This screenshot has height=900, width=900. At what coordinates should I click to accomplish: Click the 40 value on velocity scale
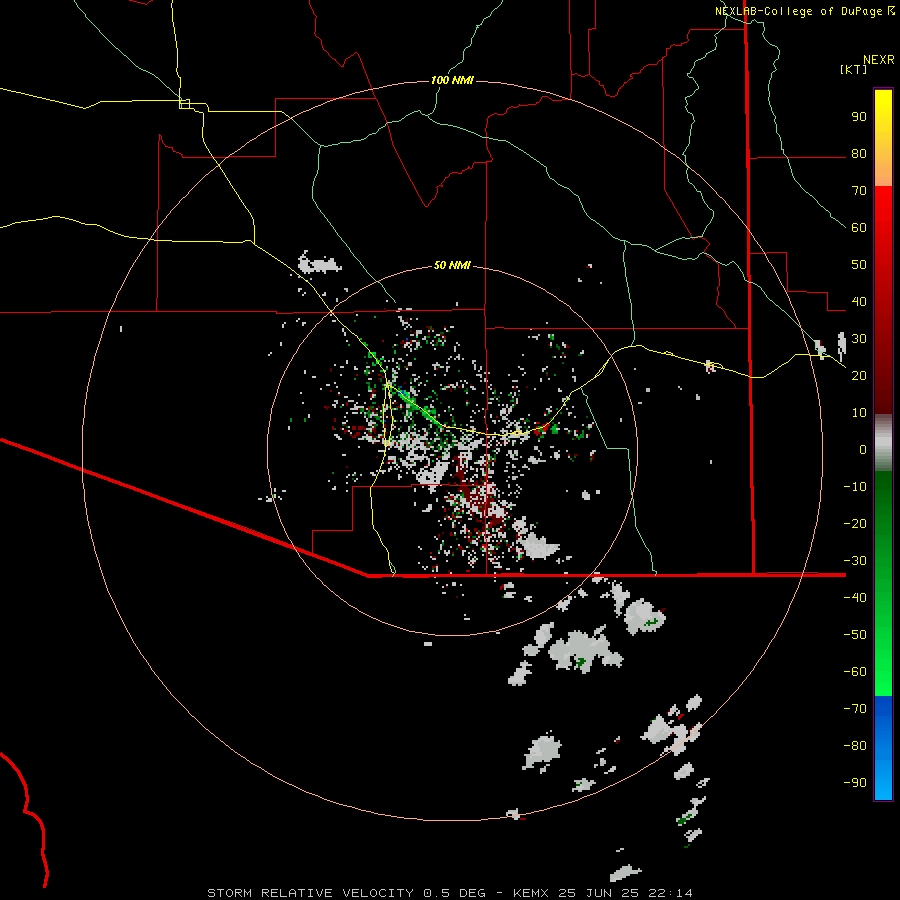coord(859,302)
